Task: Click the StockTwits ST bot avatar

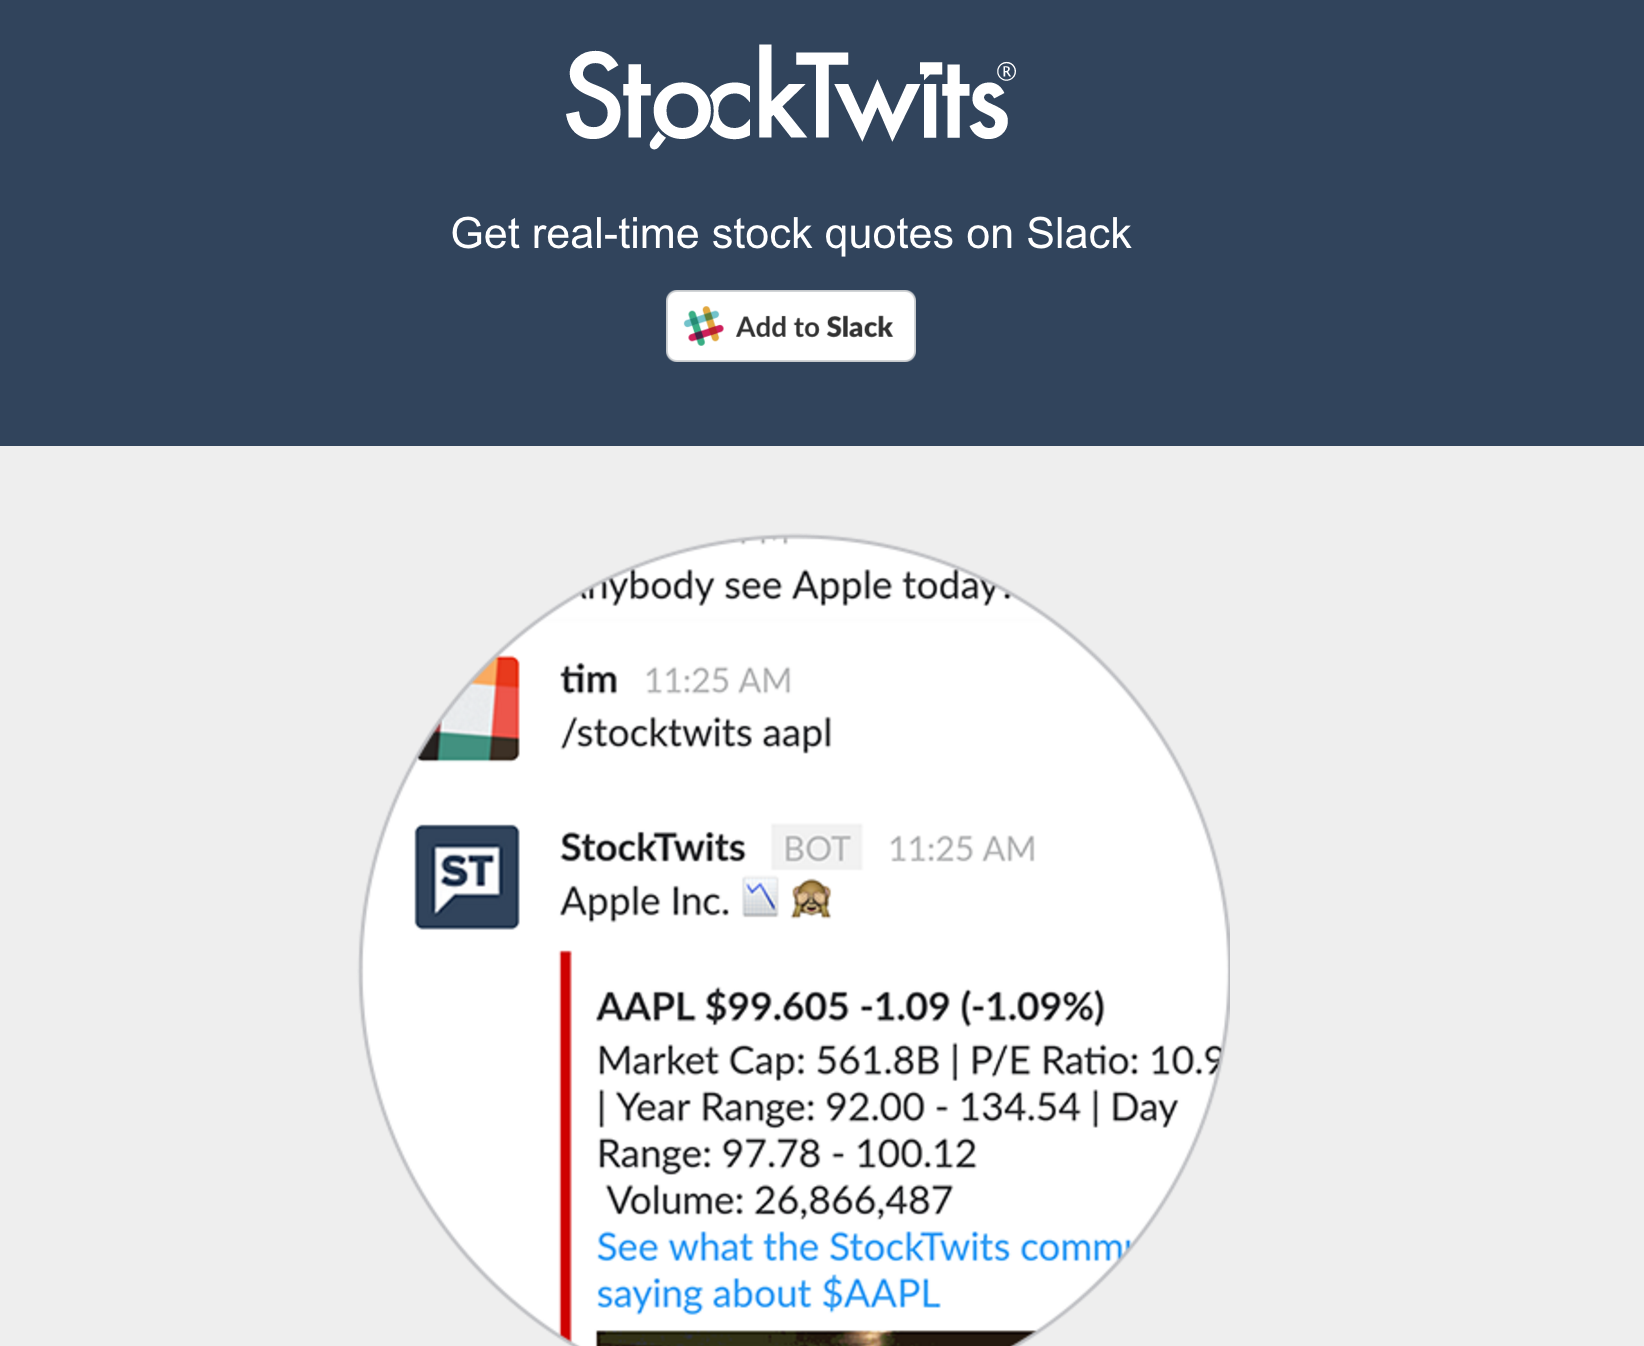Action: (467, 876)
